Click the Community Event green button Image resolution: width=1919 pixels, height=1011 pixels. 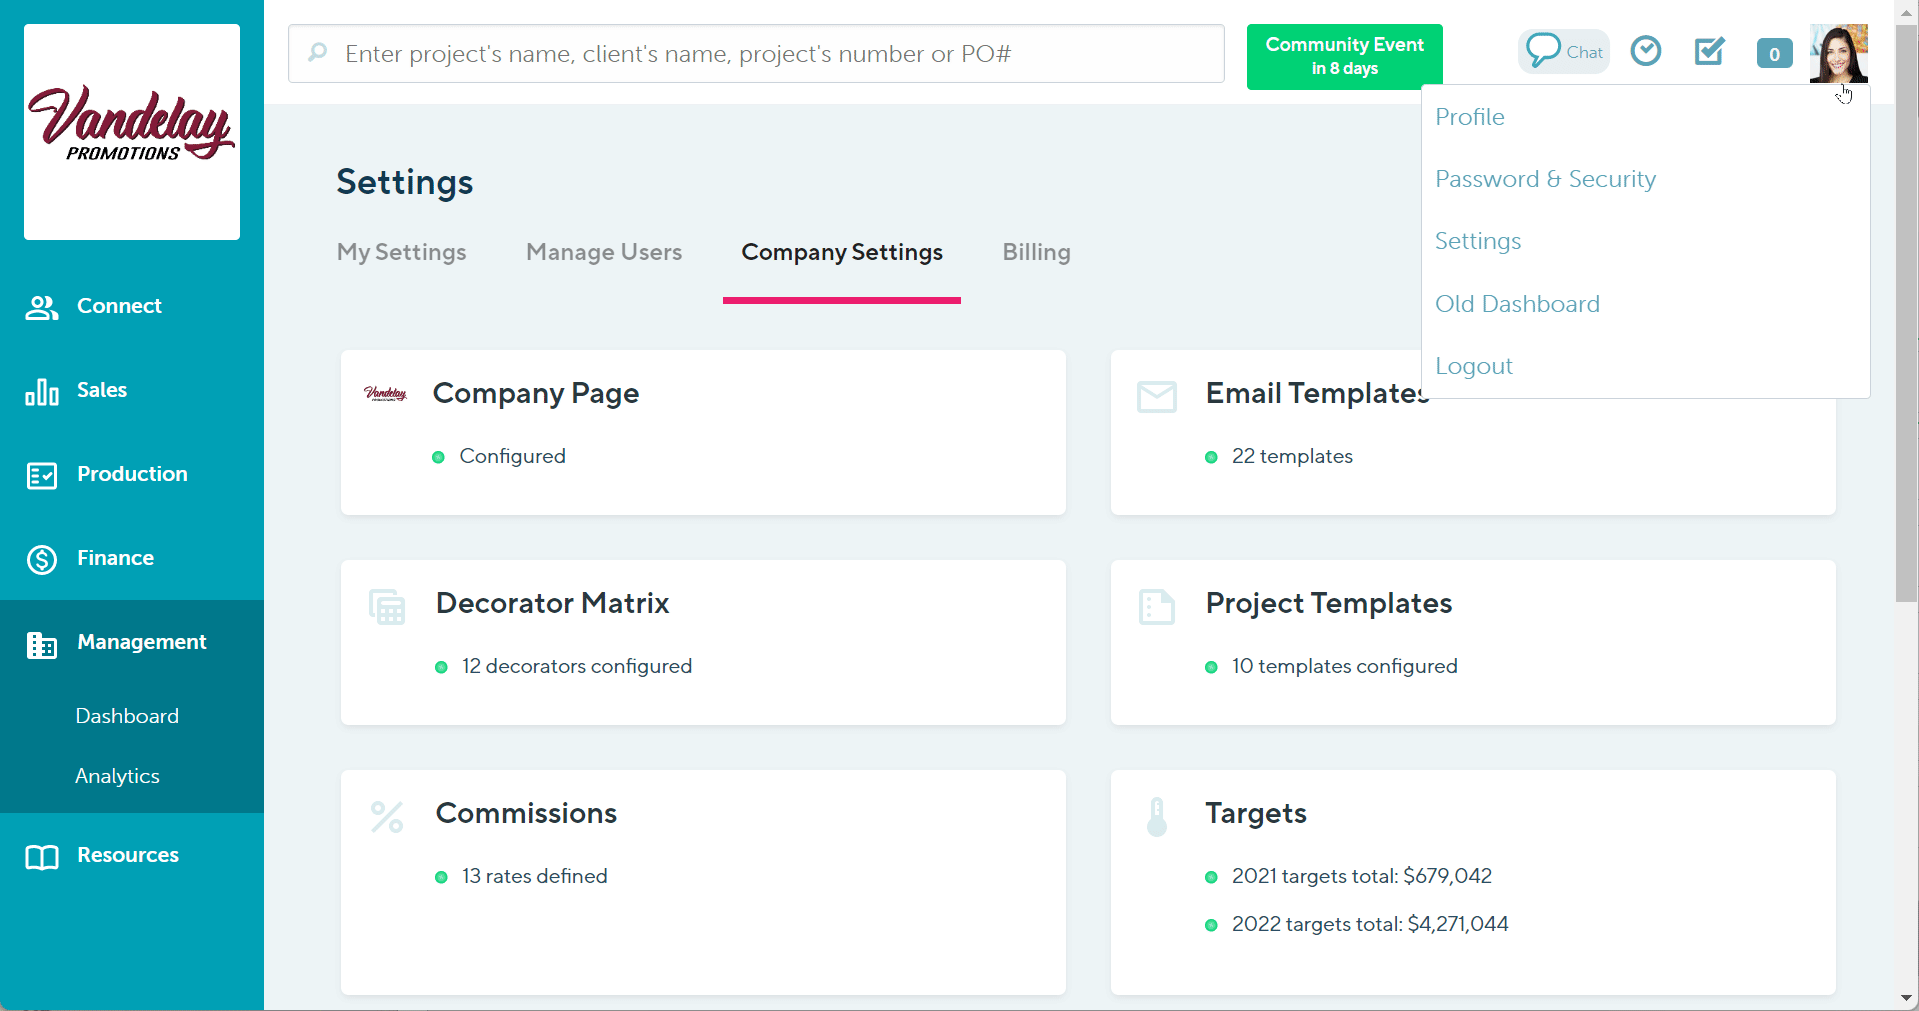[x=1344, y=57]
